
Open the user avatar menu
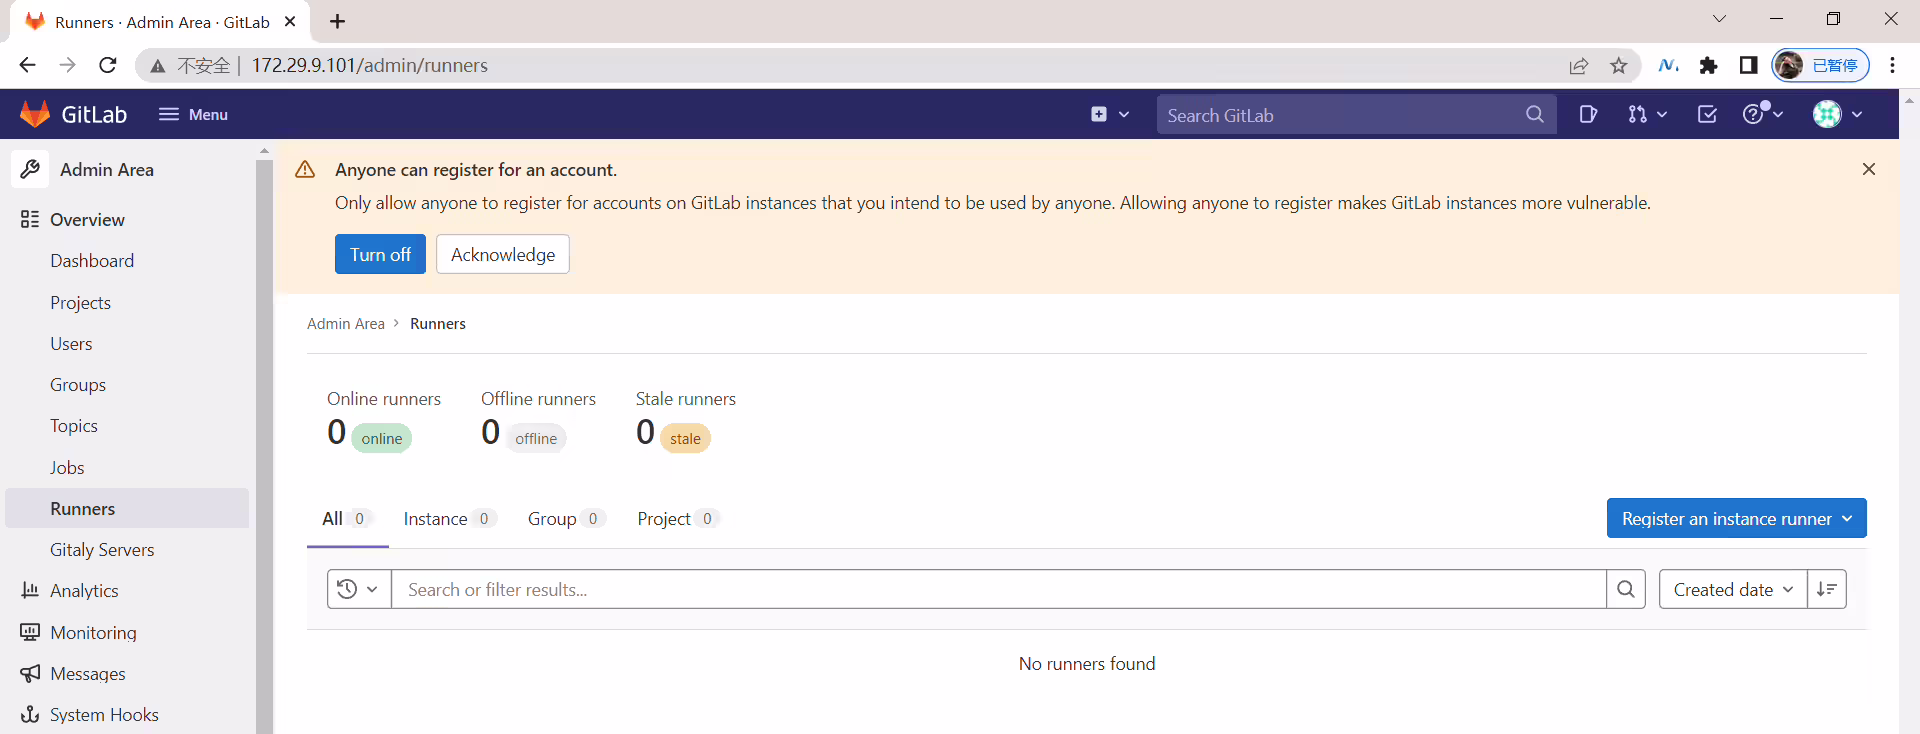1837,114
